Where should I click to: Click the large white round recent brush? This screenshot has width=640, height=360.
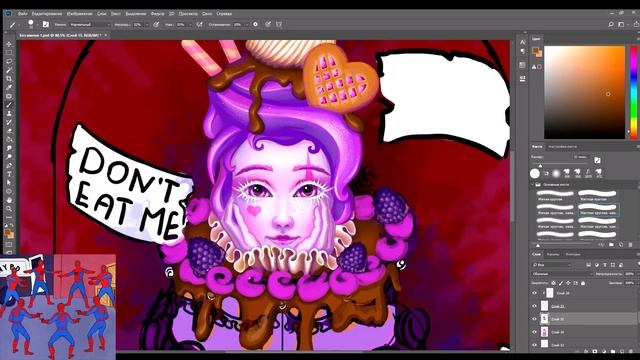[x=534, y=173]
